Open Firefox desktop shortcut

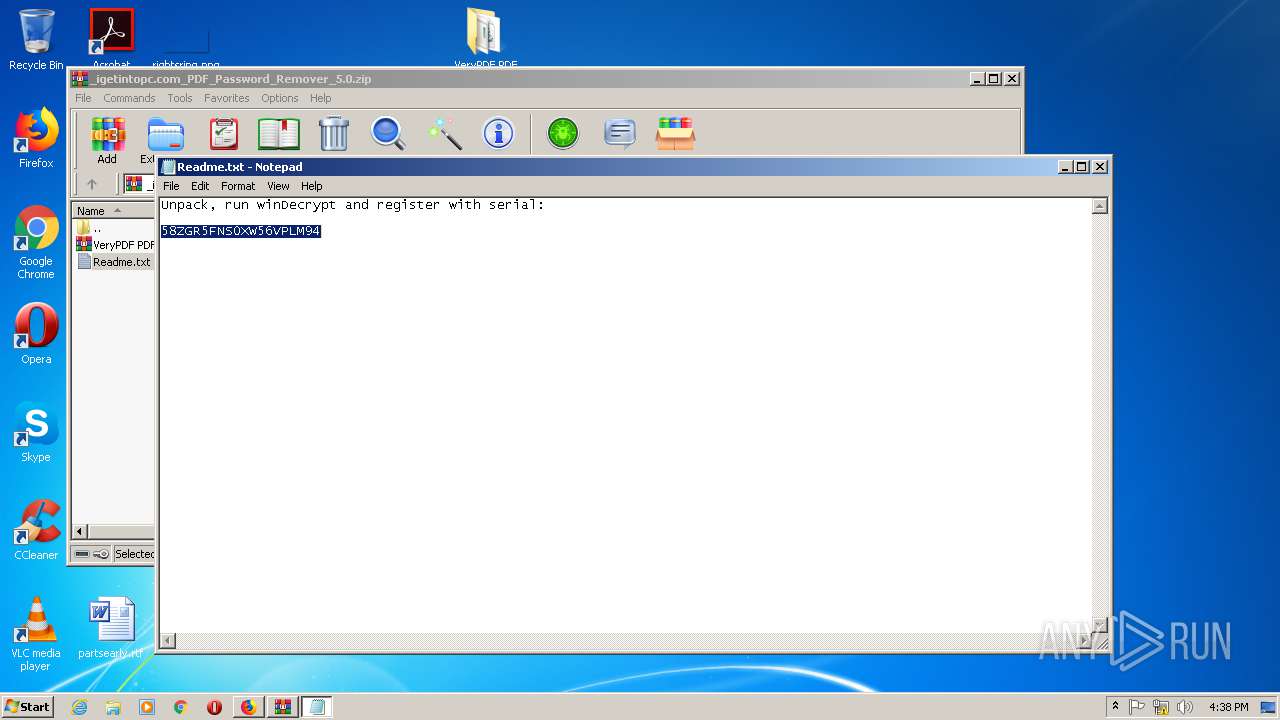[x=36, y=139]
